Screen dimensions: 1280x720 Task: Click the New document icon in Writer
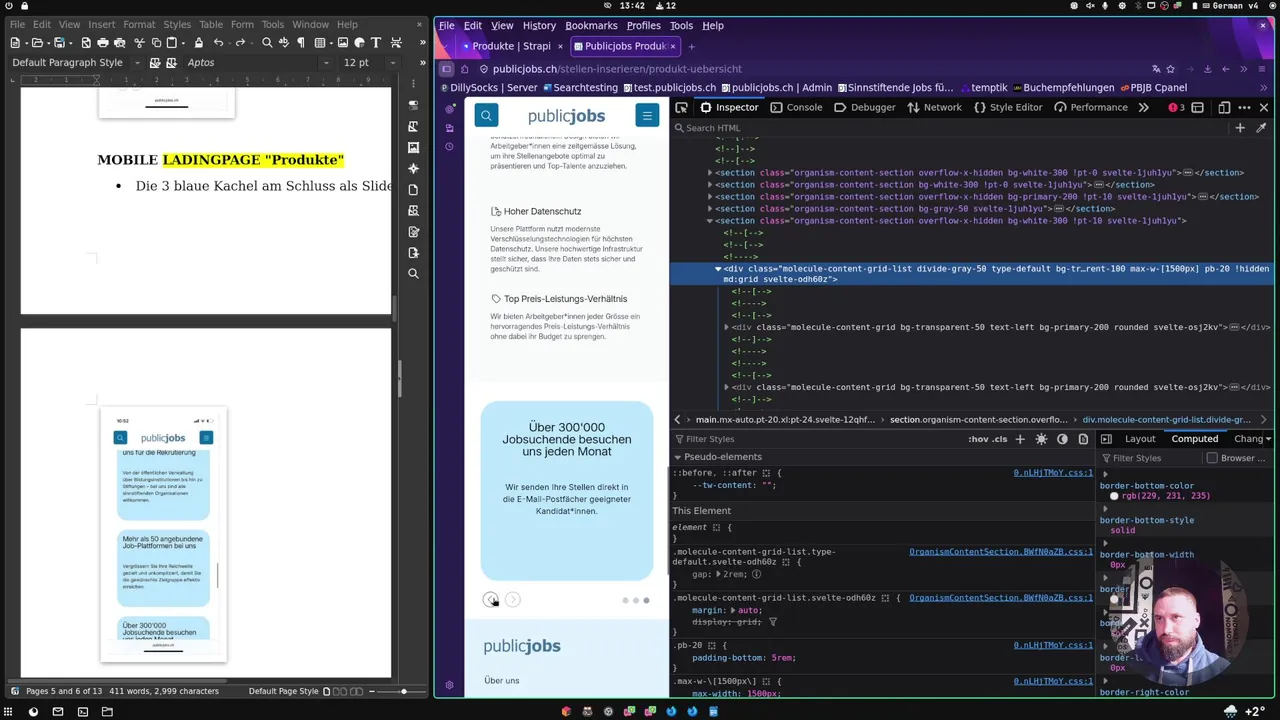tap(15, 43)
